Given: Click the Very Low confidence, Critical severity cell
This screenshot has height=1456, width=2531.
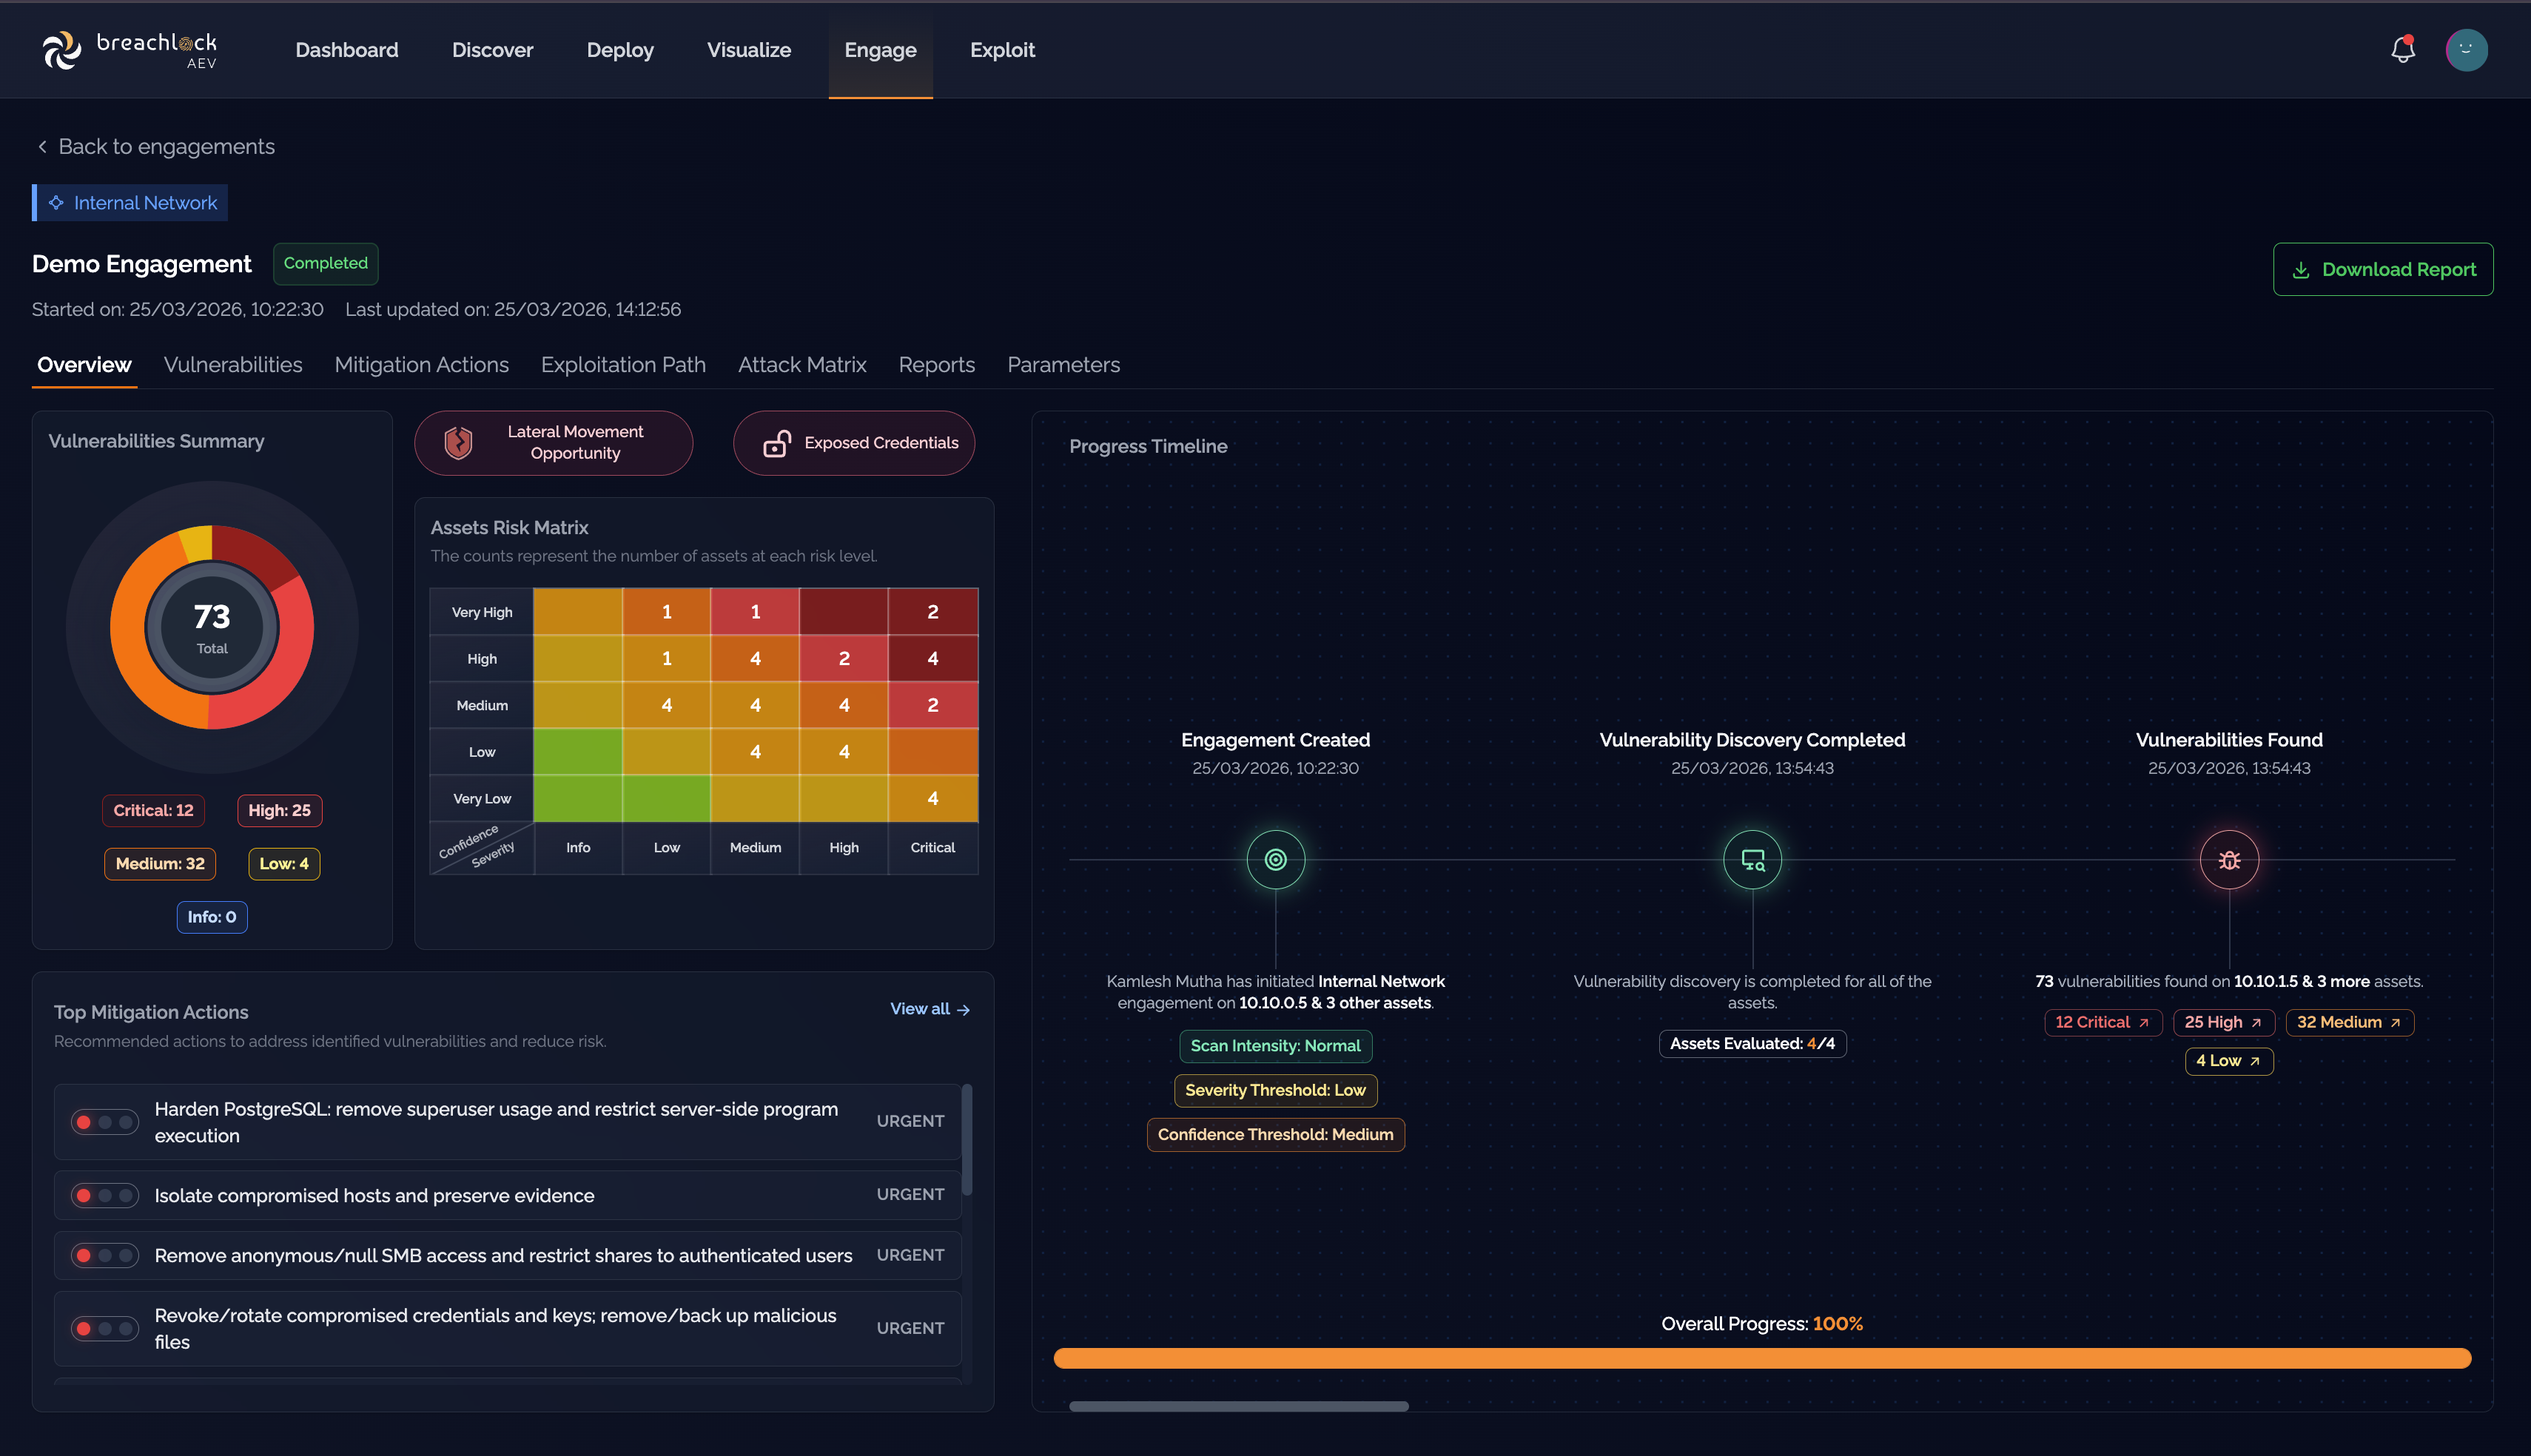Looking at the screenshot, I should tap(932, 798).
